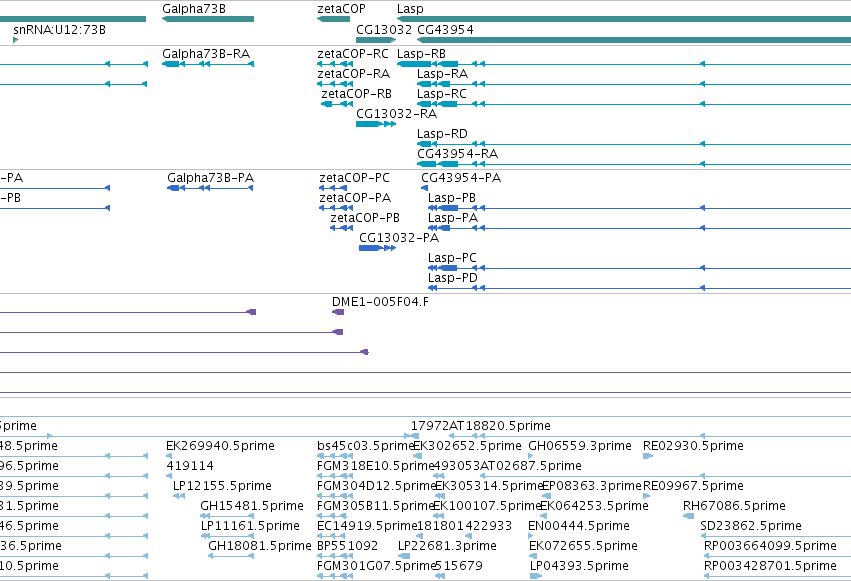The height and width of the screenshot is (581, 851).
Task: Open the LP12155.5prime EST
Action: coord(179,496)
